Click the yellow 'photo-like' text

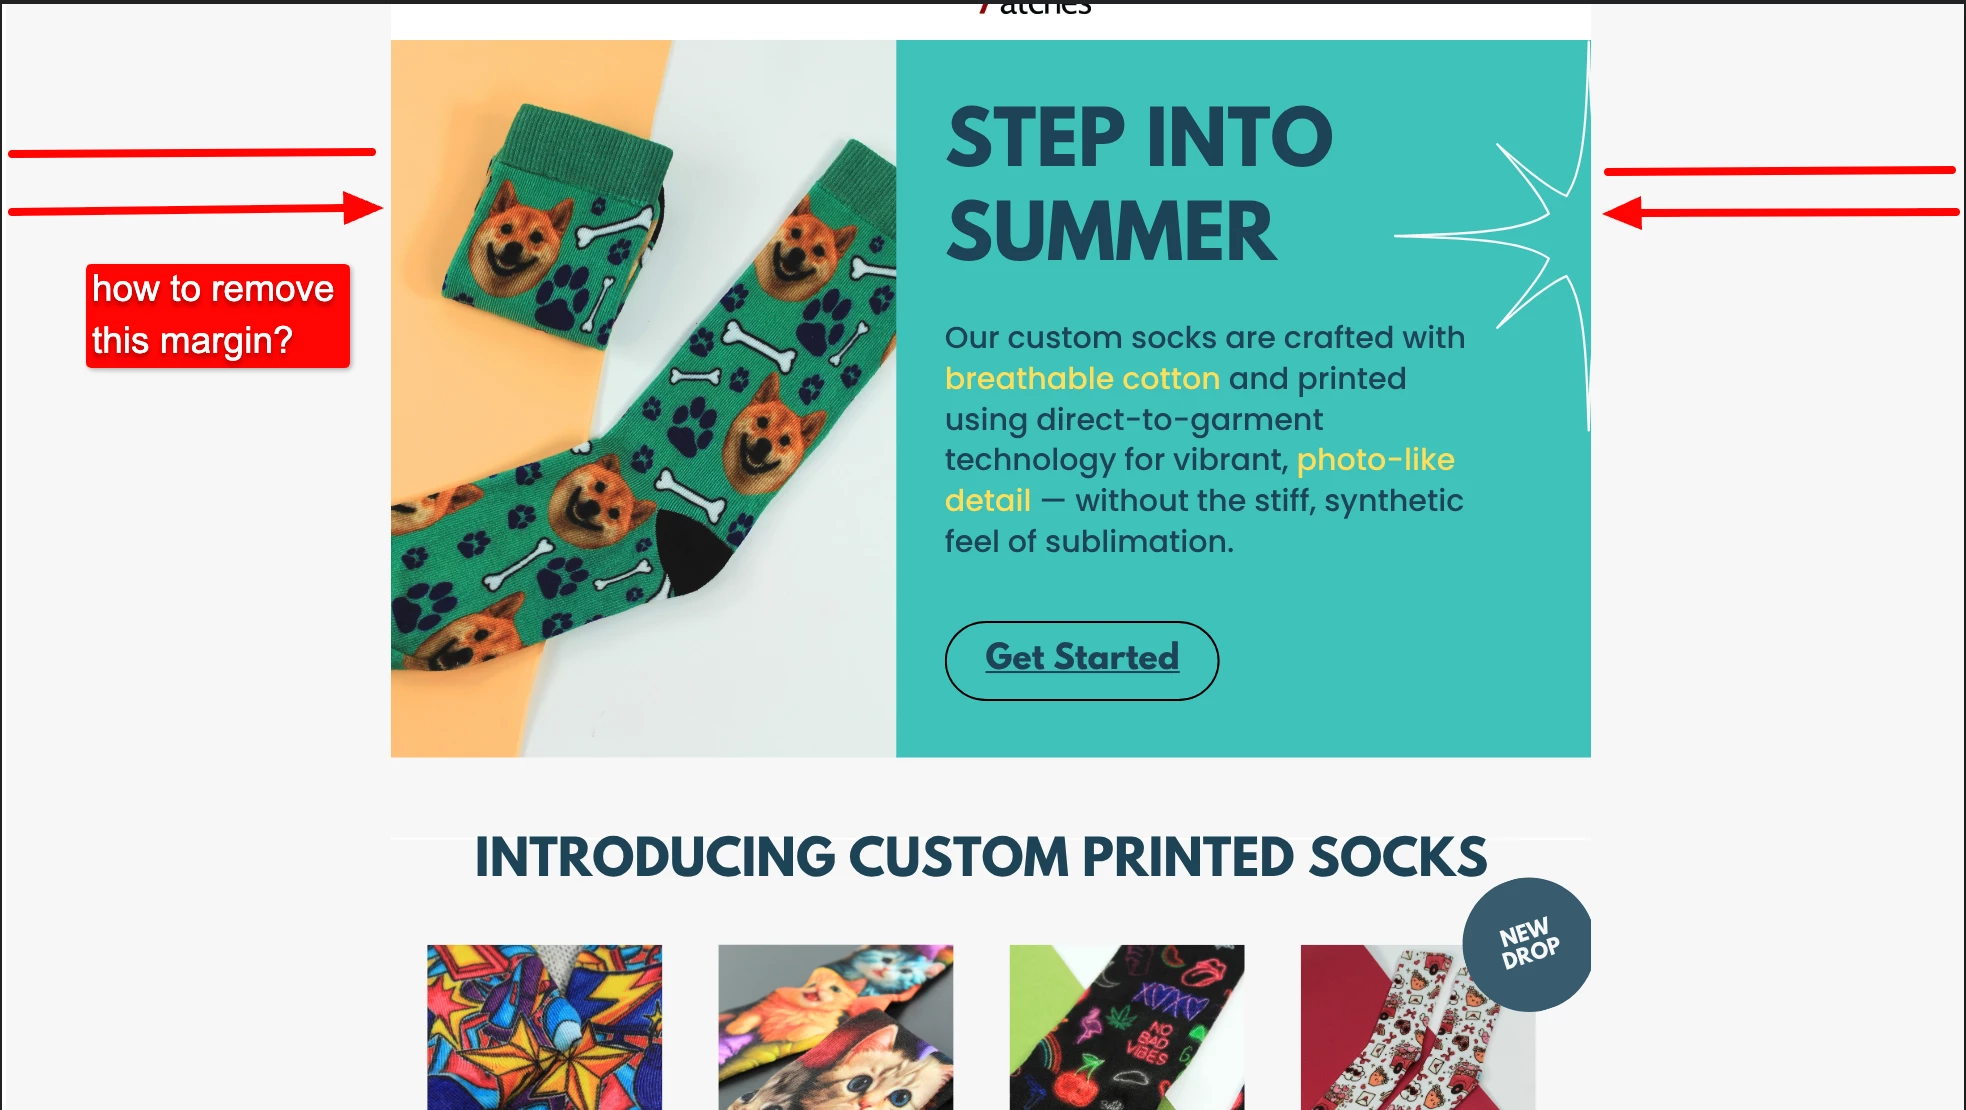(1375, 459)
